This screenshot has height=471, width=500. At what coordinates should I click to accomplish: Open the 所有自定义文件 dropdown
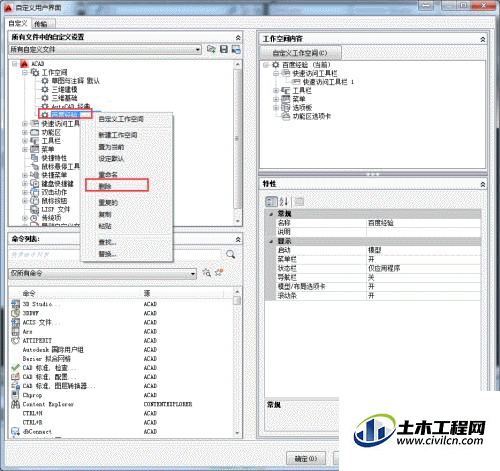(x=198, y=49)
